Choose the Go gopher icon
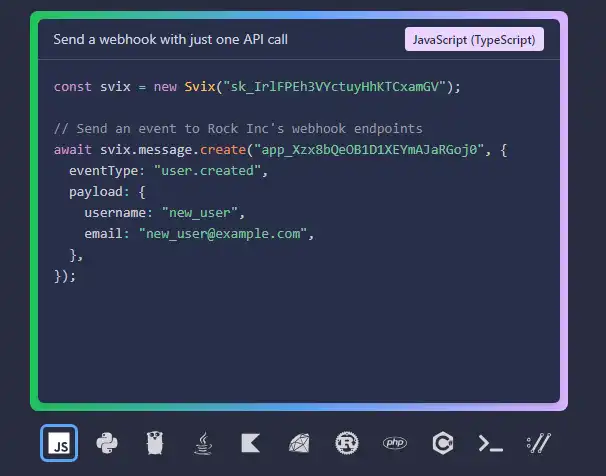 point(155,443)
